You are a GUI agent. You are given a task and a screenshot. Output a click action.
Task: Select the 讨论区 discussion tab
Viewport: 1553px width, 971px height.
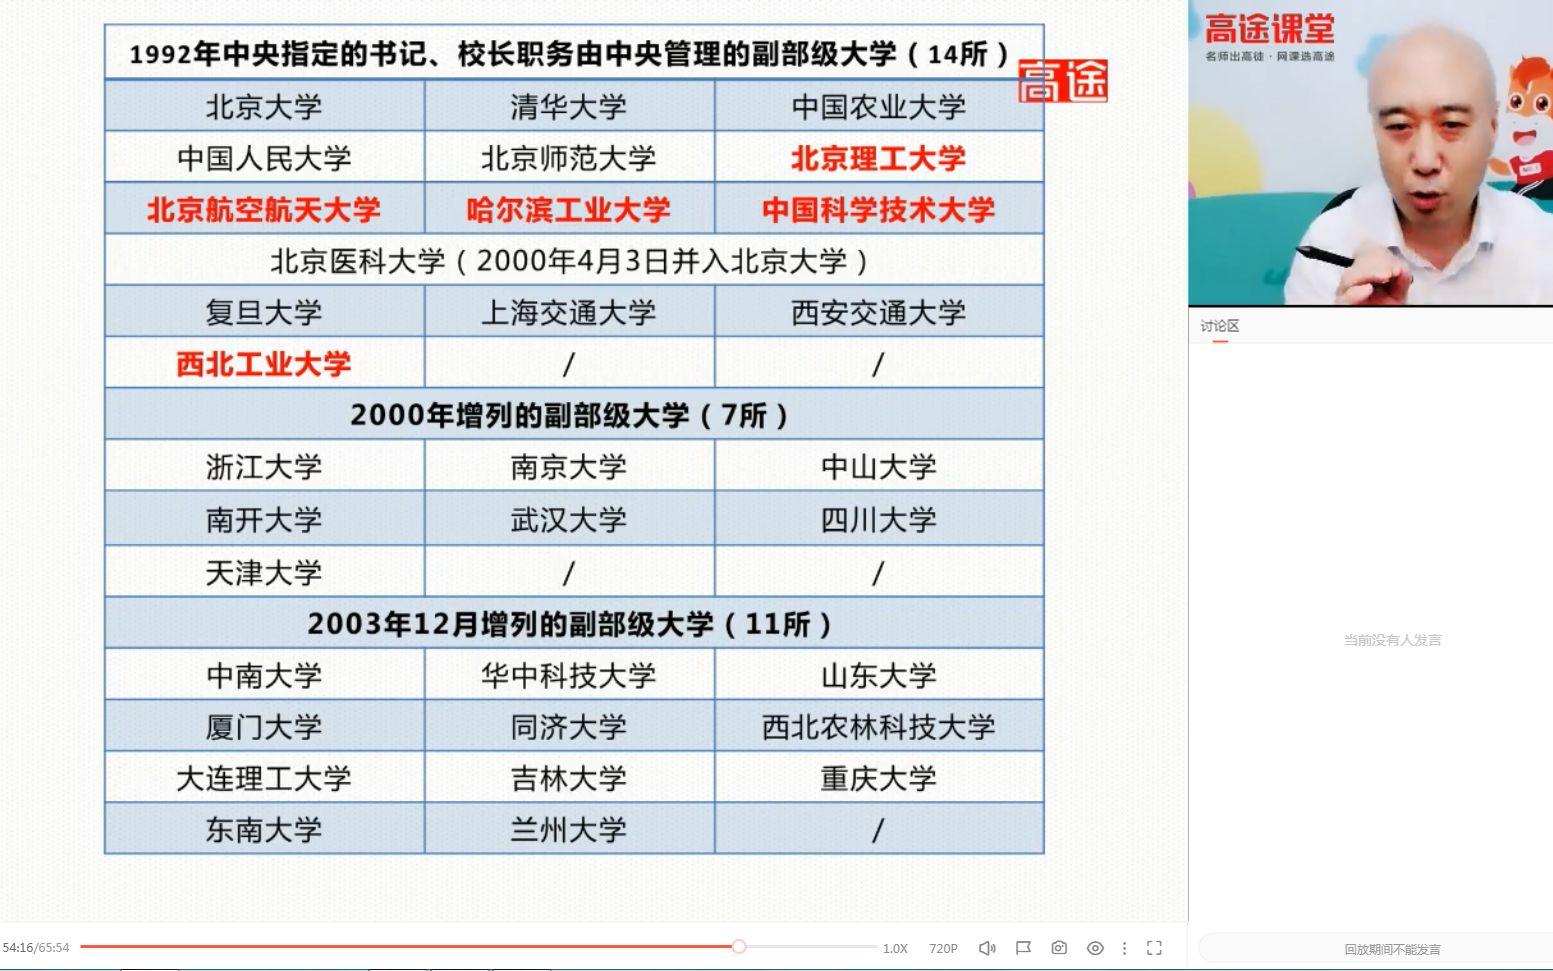pyautogui.click(x=1220, y=326)
